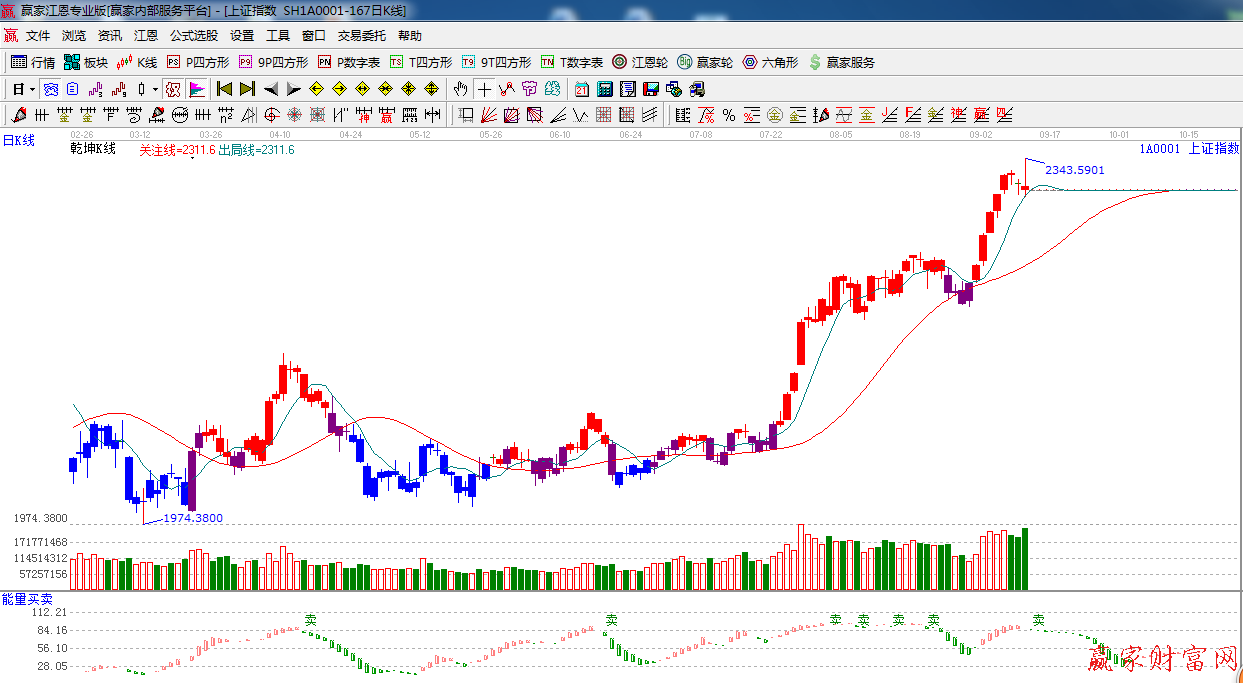Toggle the crosshair cursor button
The width and height of the screenshot is (1243, 683).
[484, 89]
